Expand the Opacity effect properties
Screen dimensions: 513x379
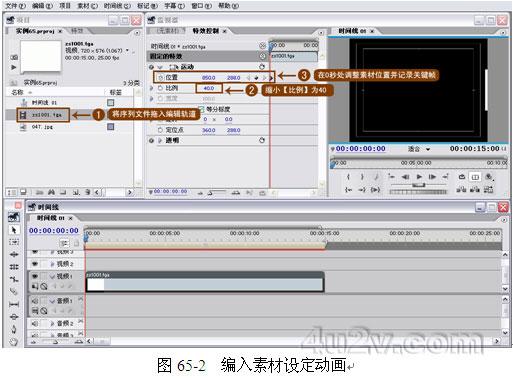(160, 141)
